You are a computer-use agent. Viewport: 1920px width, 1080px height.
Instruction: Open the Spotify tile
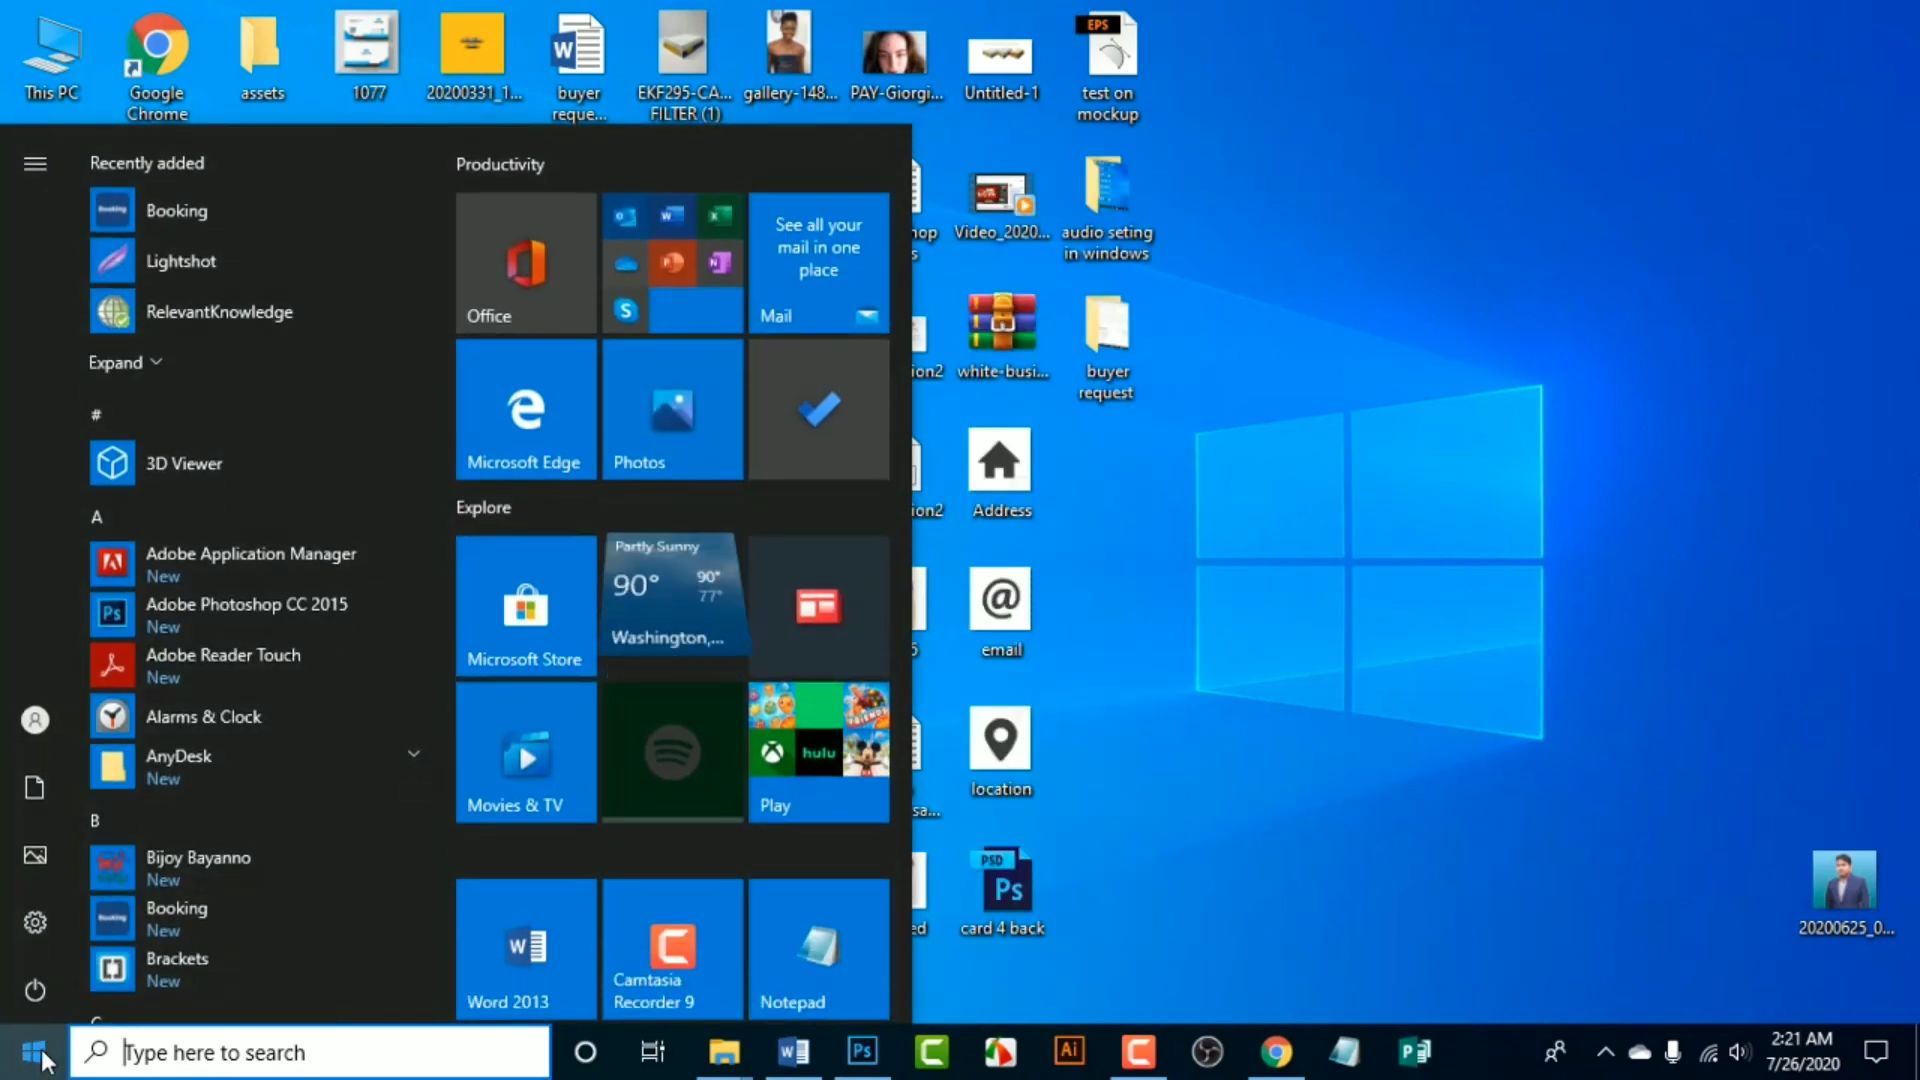[672, 752]
